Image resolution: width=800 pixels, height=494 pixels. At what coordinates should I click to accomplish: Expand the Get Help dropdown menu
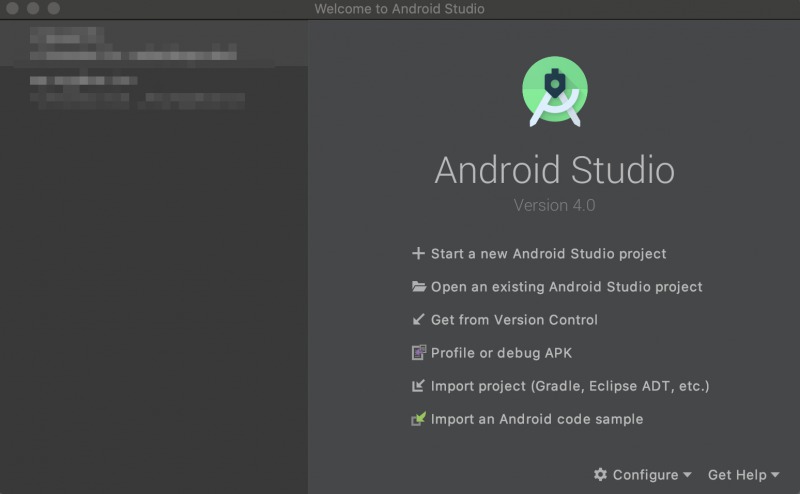[743, 475]
